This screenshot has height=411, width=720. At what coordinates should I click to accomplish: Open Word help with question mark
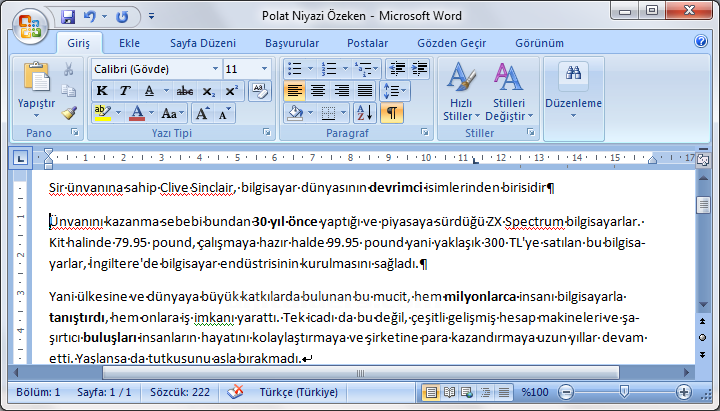(x=701, y=41)
